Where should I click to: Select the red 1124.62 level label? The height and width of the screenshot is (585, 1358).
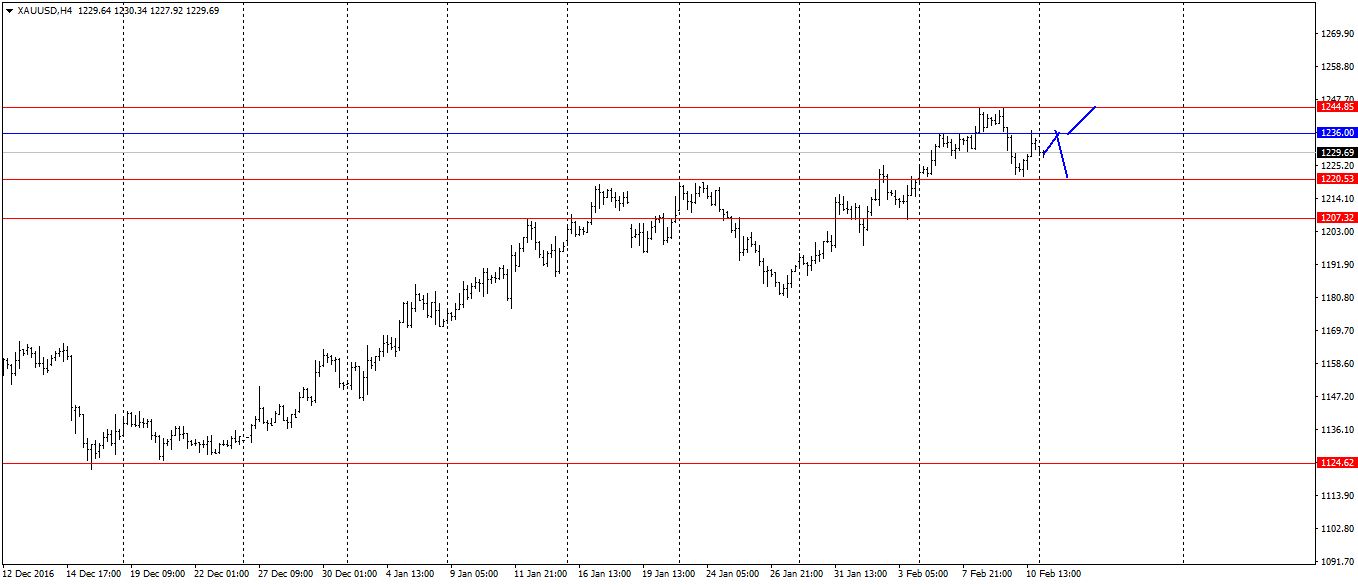pos(1336,463)
